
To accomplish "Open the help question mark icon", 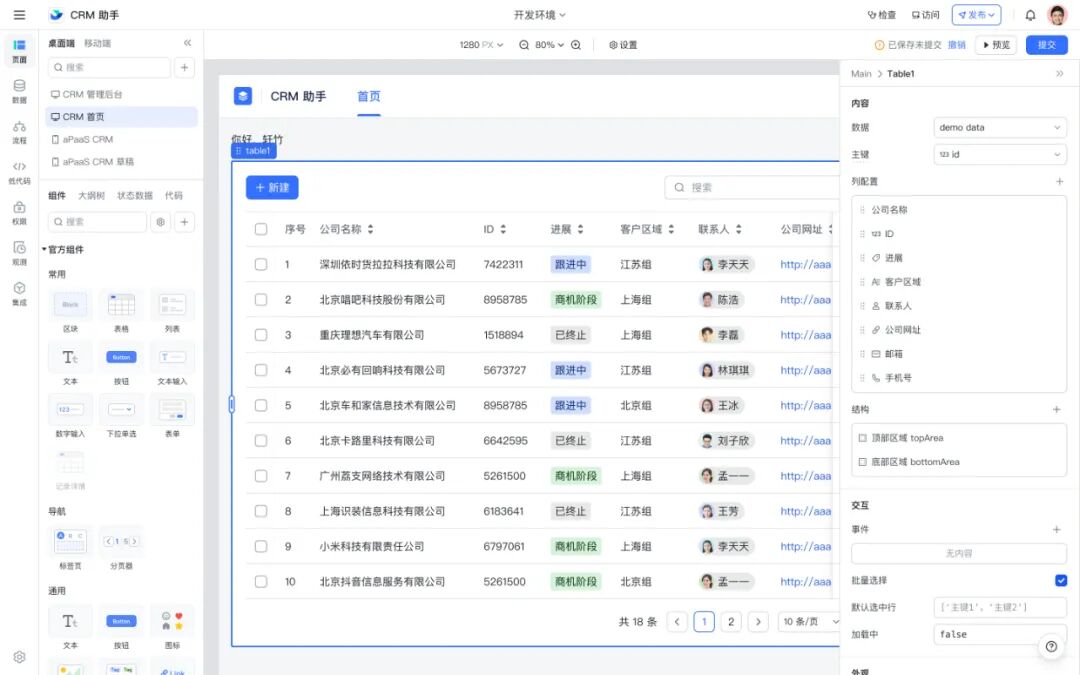I will [1051, 646].
